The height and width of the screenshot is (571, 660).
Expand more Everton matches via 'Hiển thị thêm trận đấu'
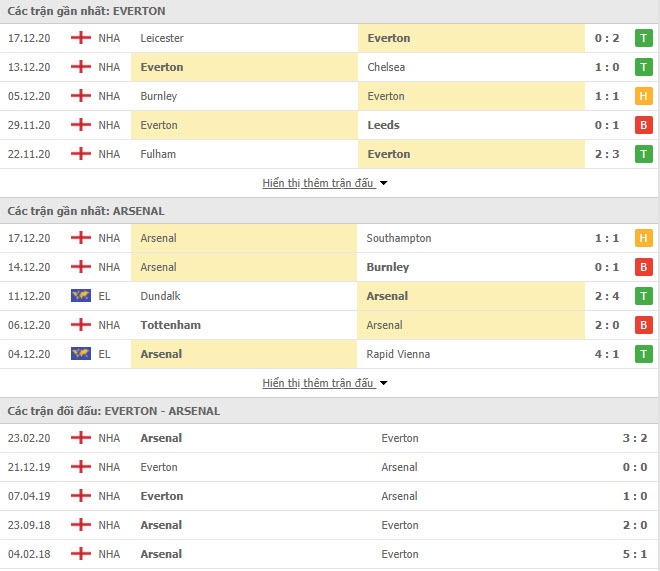318,183
